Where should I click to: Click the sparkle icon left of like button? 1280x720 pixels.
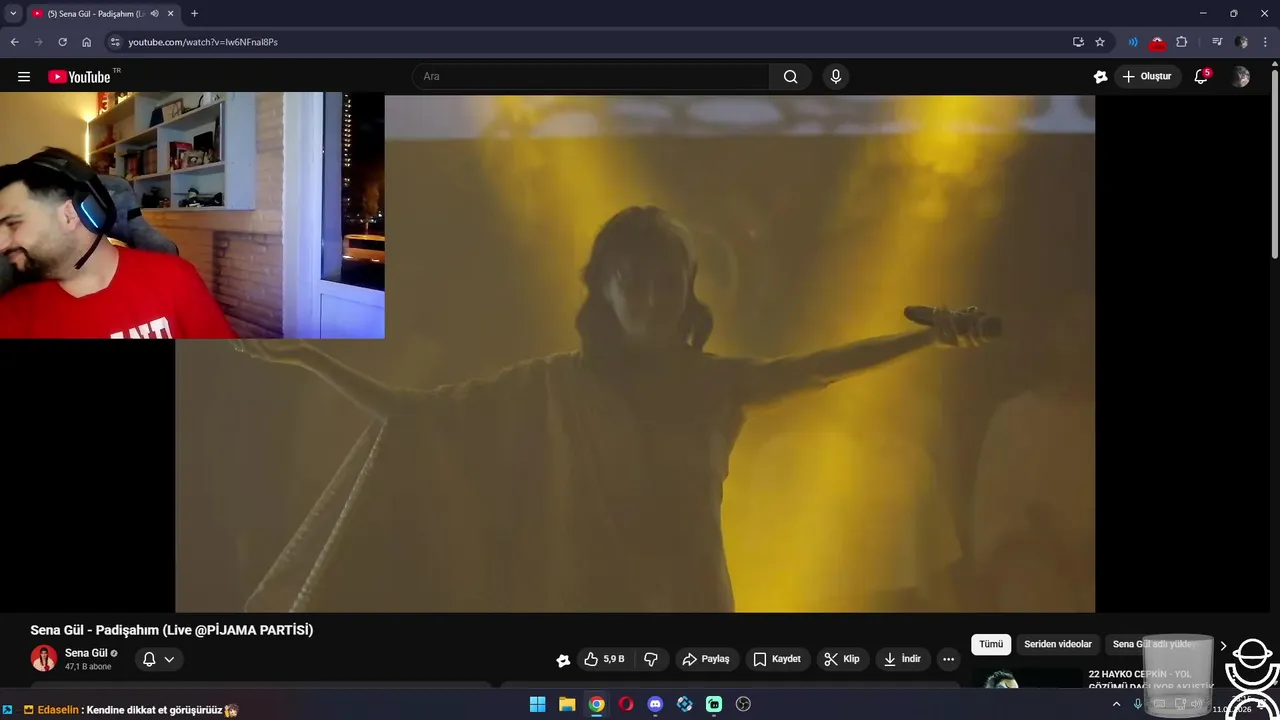[563, 660]
